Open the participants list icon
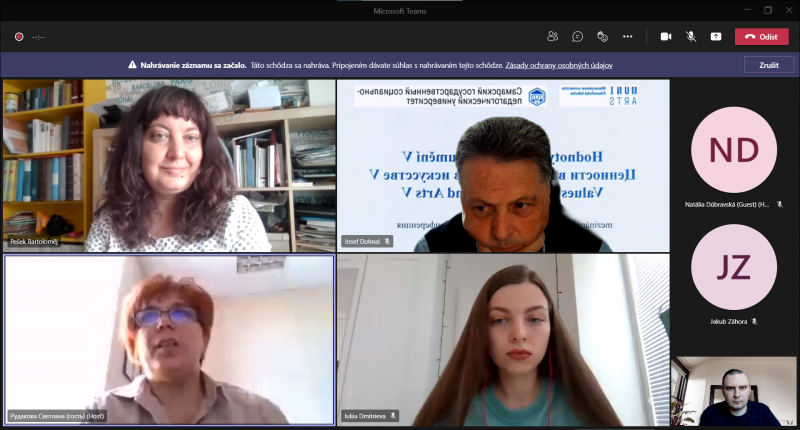The height and width of the screenshot is (430, 800). [552, 36]
